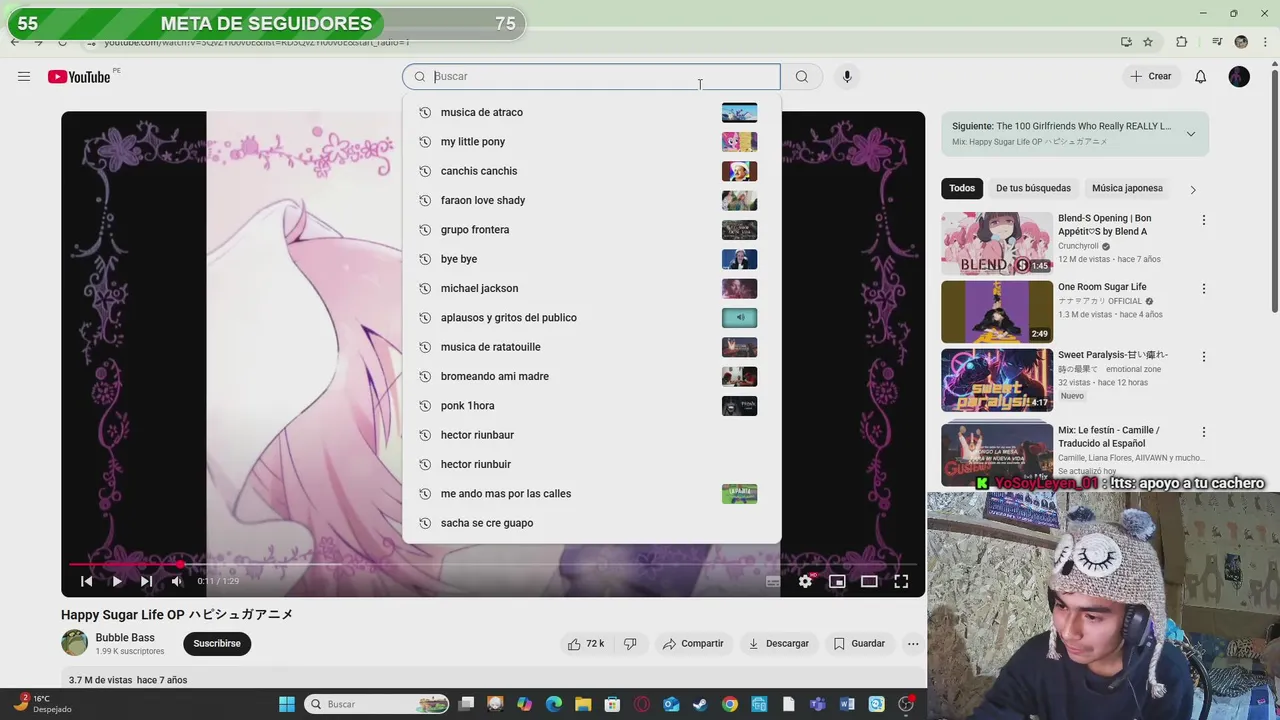This screenshot has height=720, width=1280.
Task: Open the YouTube hamburger guide menu
Action: tap(24, 76)
